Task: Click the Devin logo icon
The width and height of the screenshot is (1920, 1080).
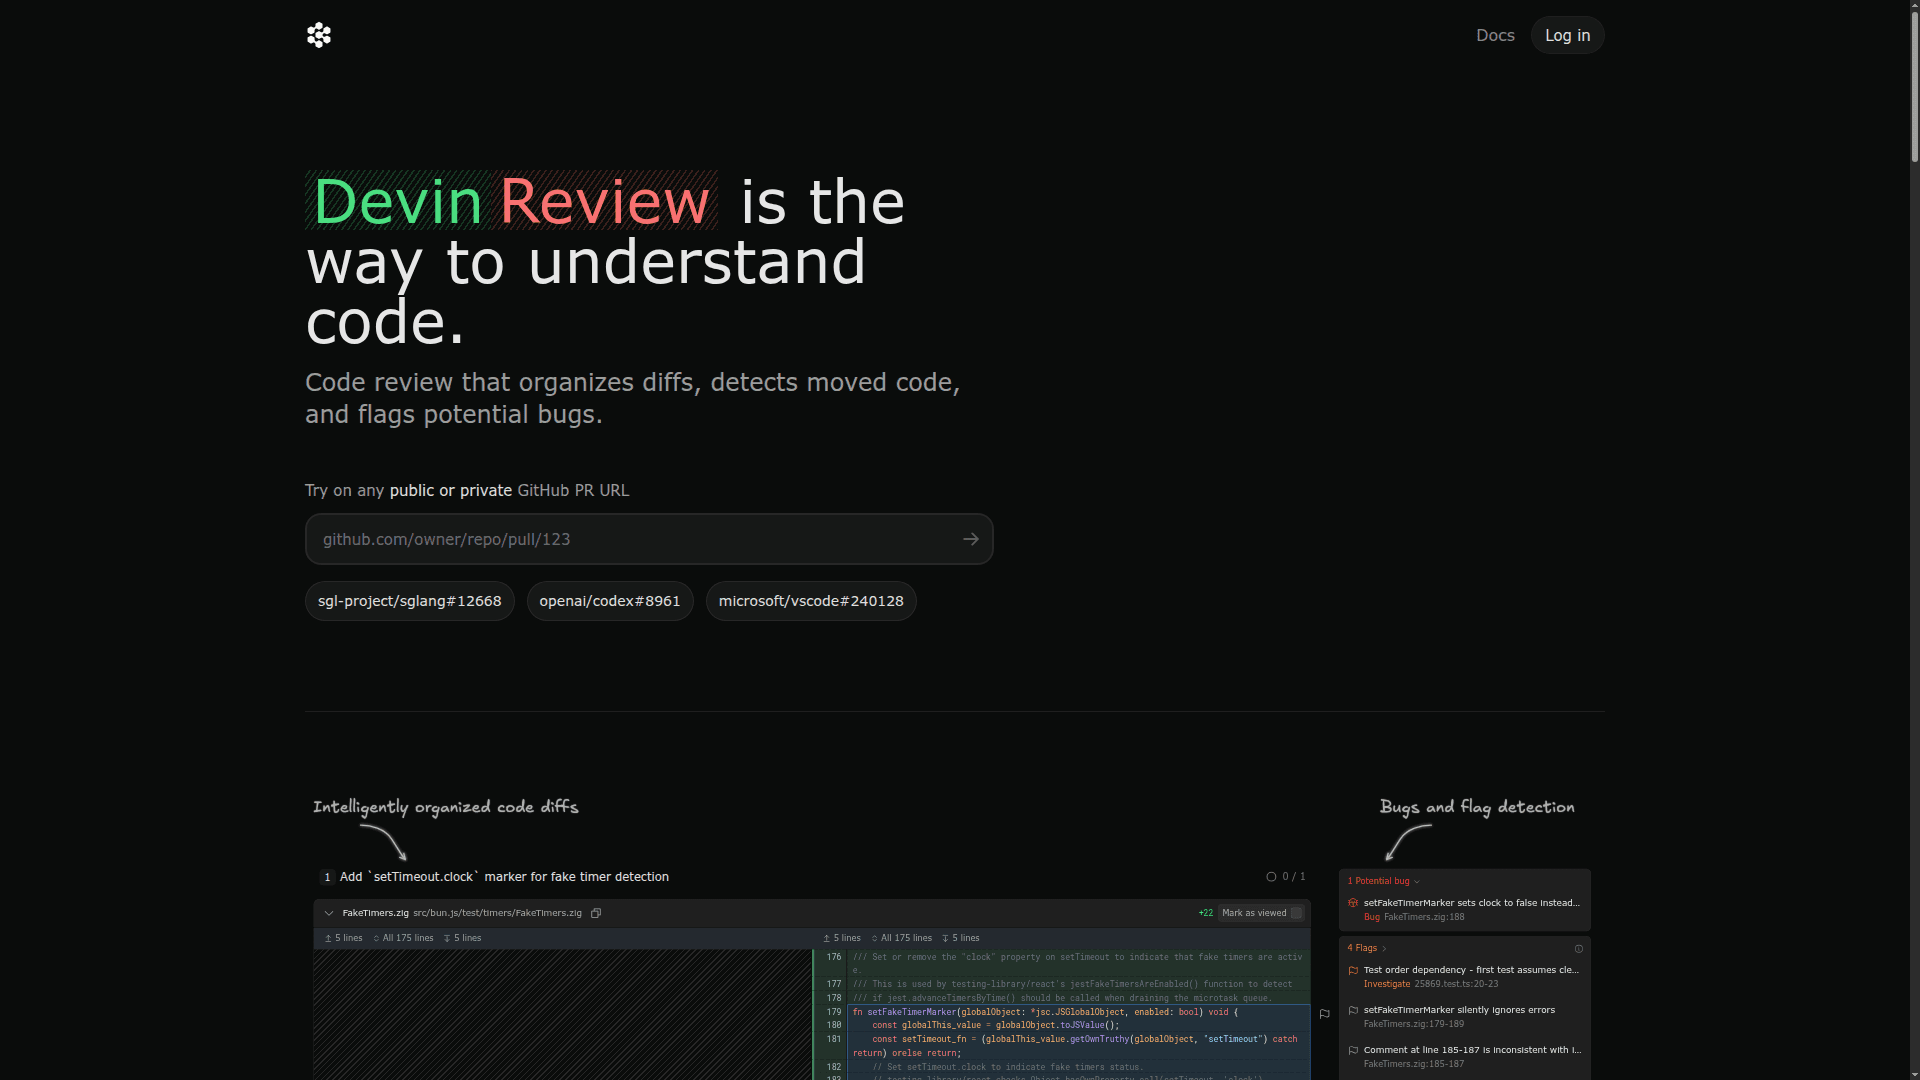Action: coord(318,35)
